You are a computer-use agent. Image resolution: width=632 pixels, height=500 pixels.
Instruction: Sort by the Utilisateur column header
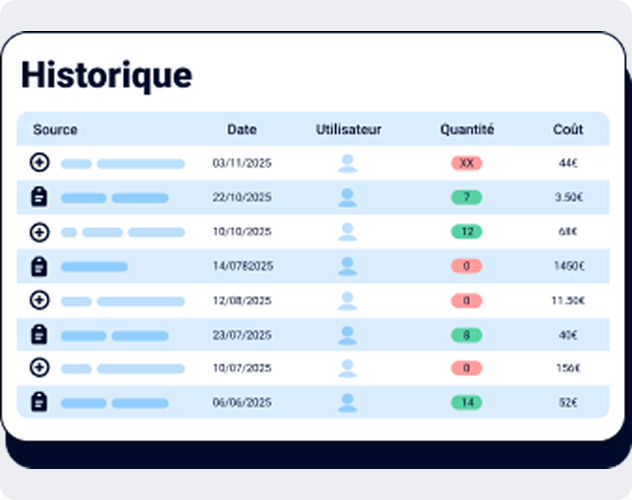point(348,129)
